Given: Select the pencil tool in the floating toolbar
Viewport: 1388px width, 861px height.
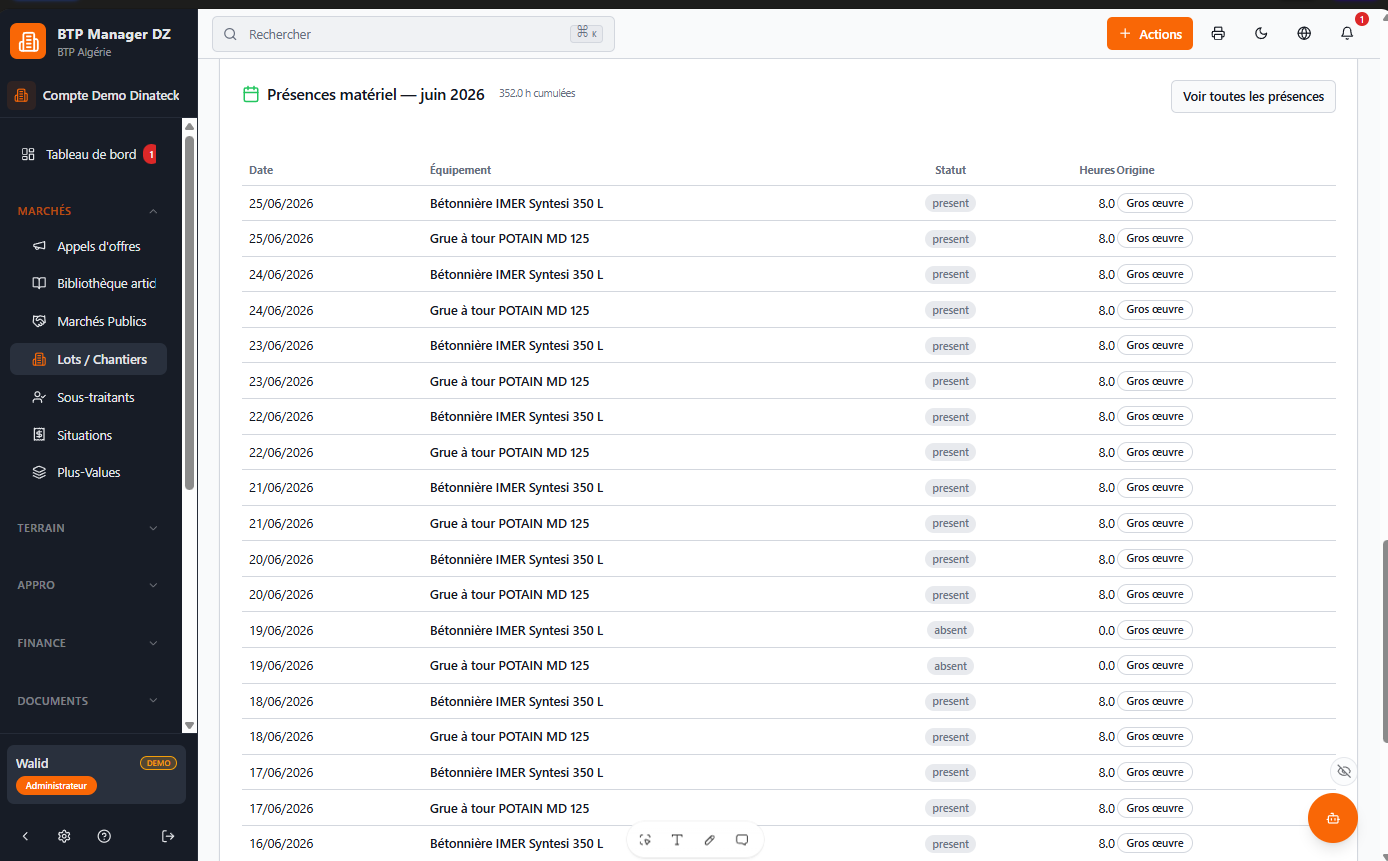Looking at the screenshot, I should 710,840.
